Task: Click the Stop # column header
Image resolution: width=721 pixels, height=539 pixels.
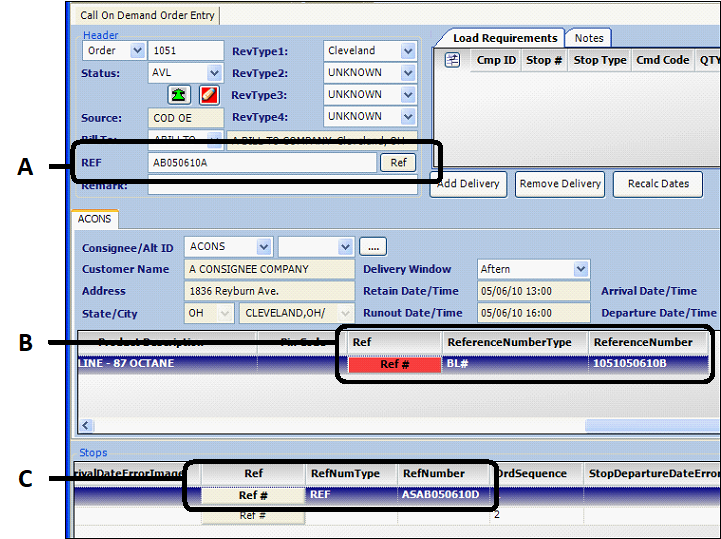Action: point(544,60)
